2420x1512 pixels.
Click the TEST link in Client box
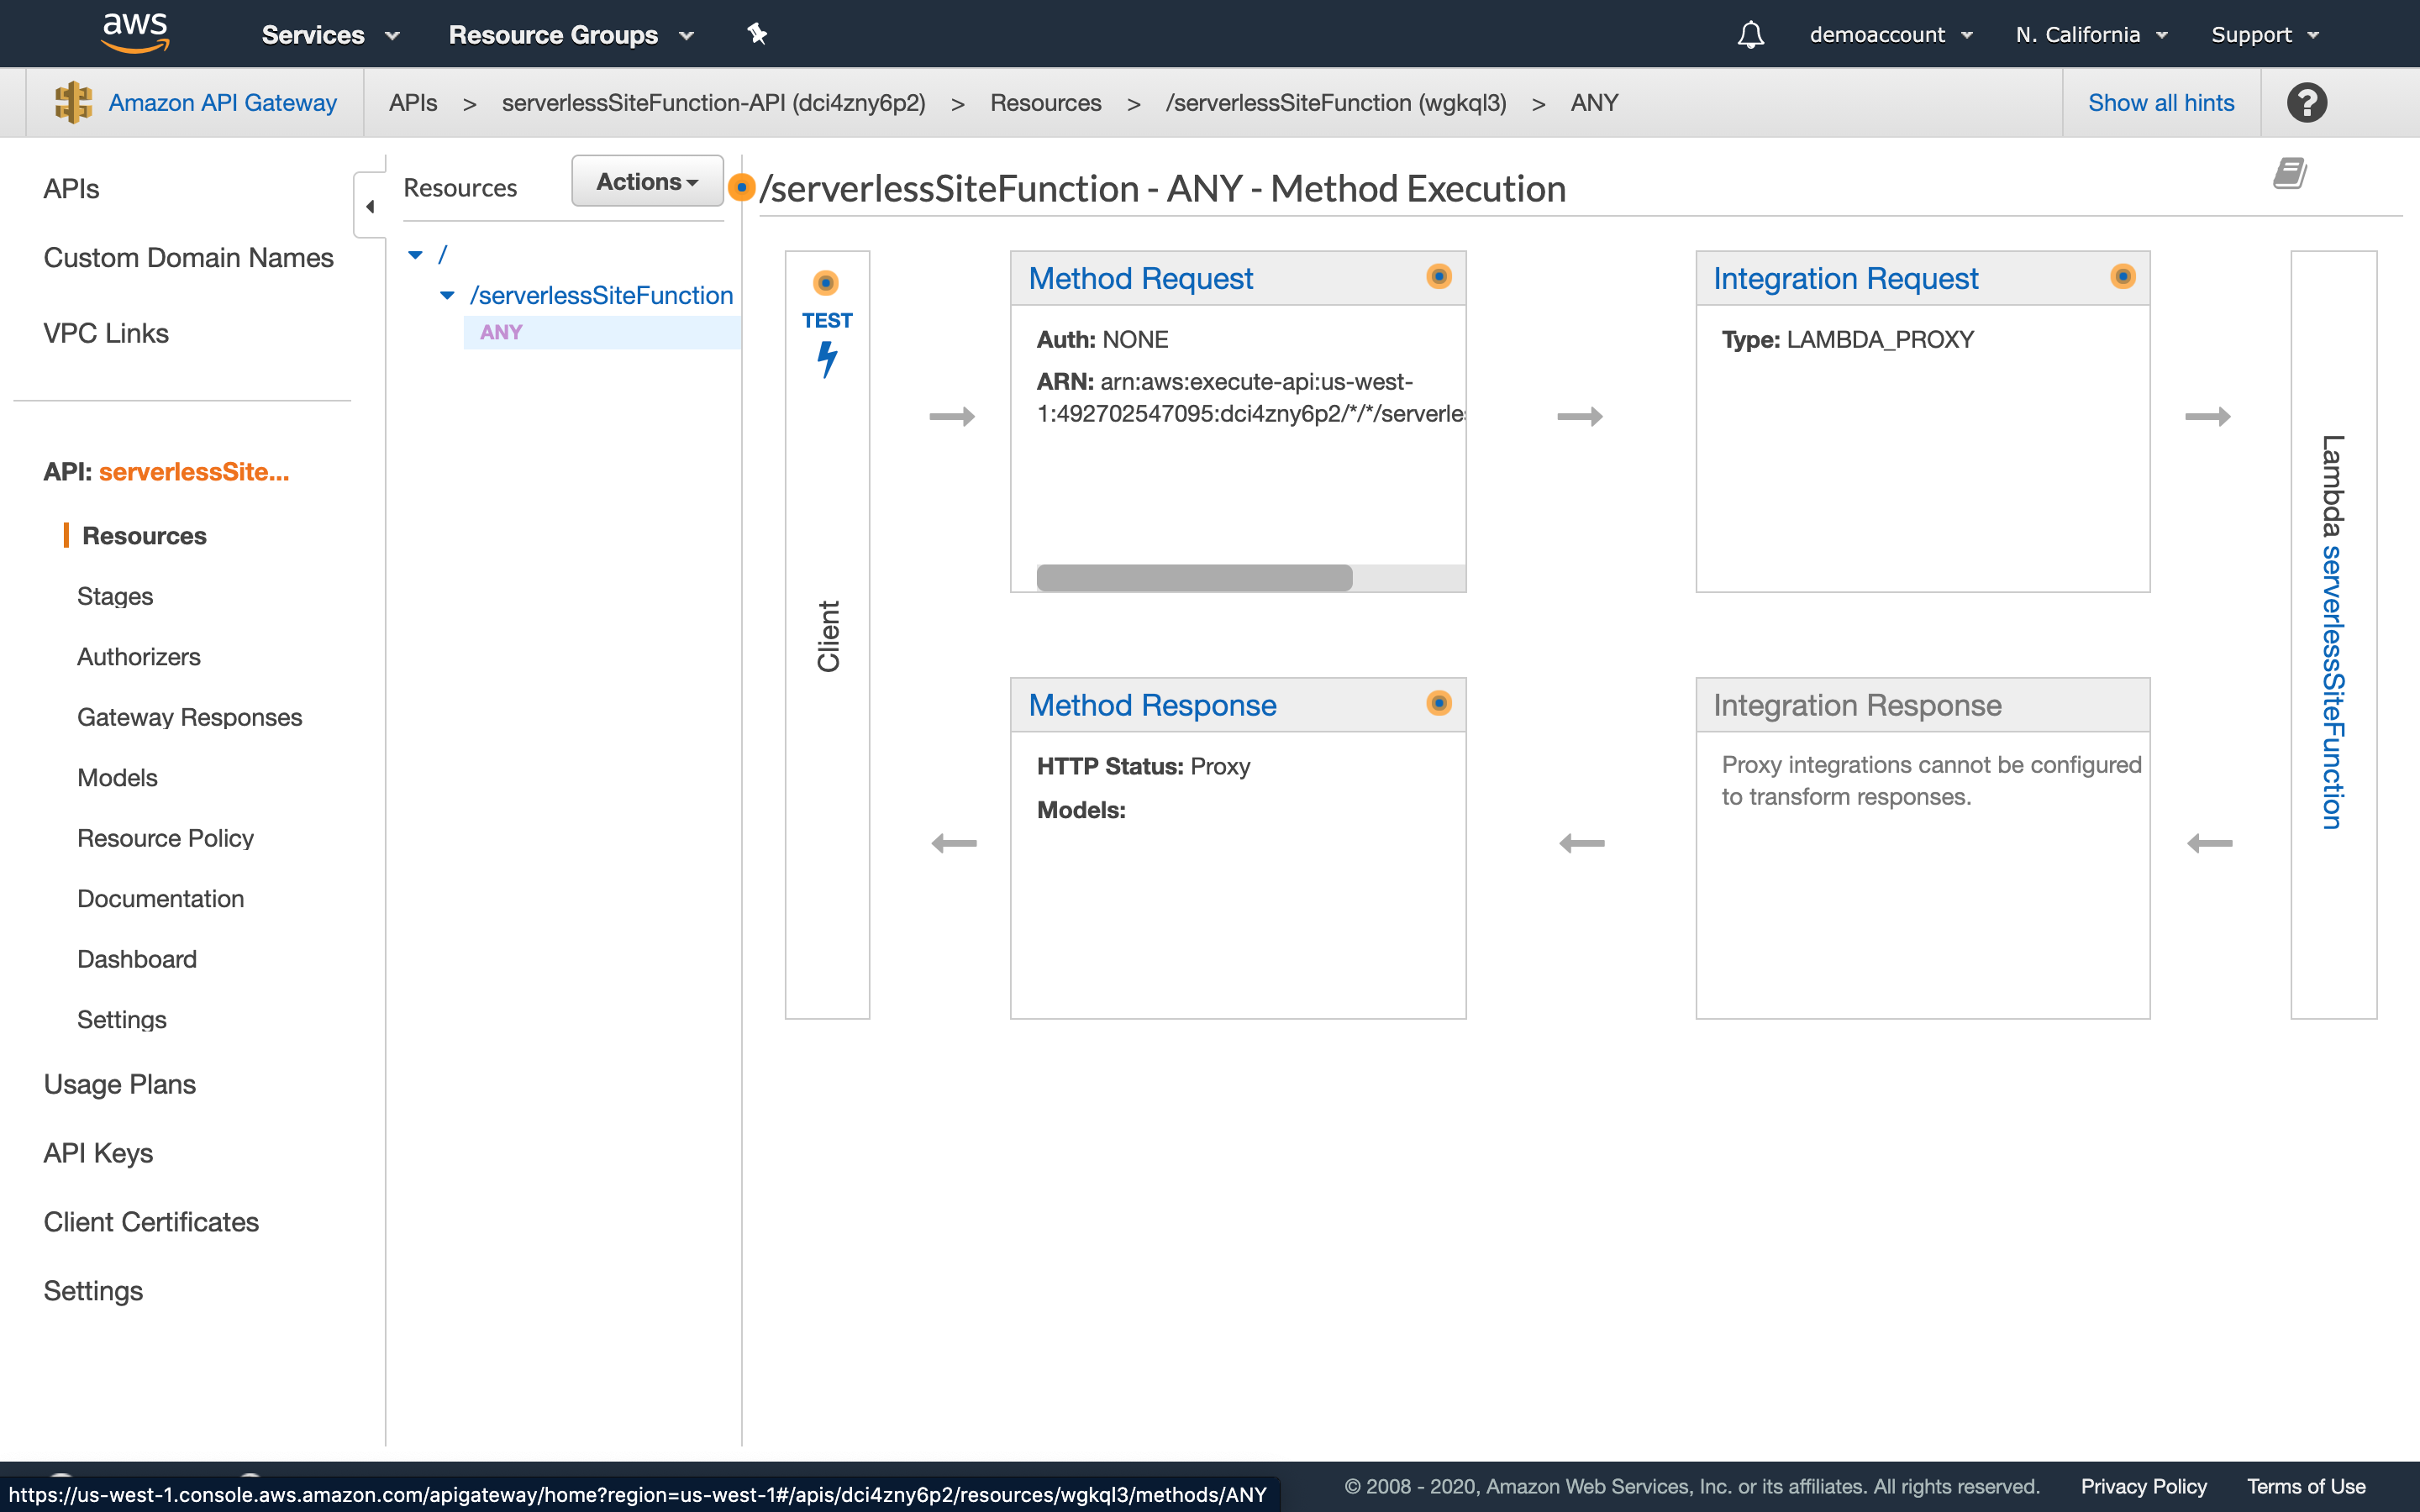(x=827, y=320)
